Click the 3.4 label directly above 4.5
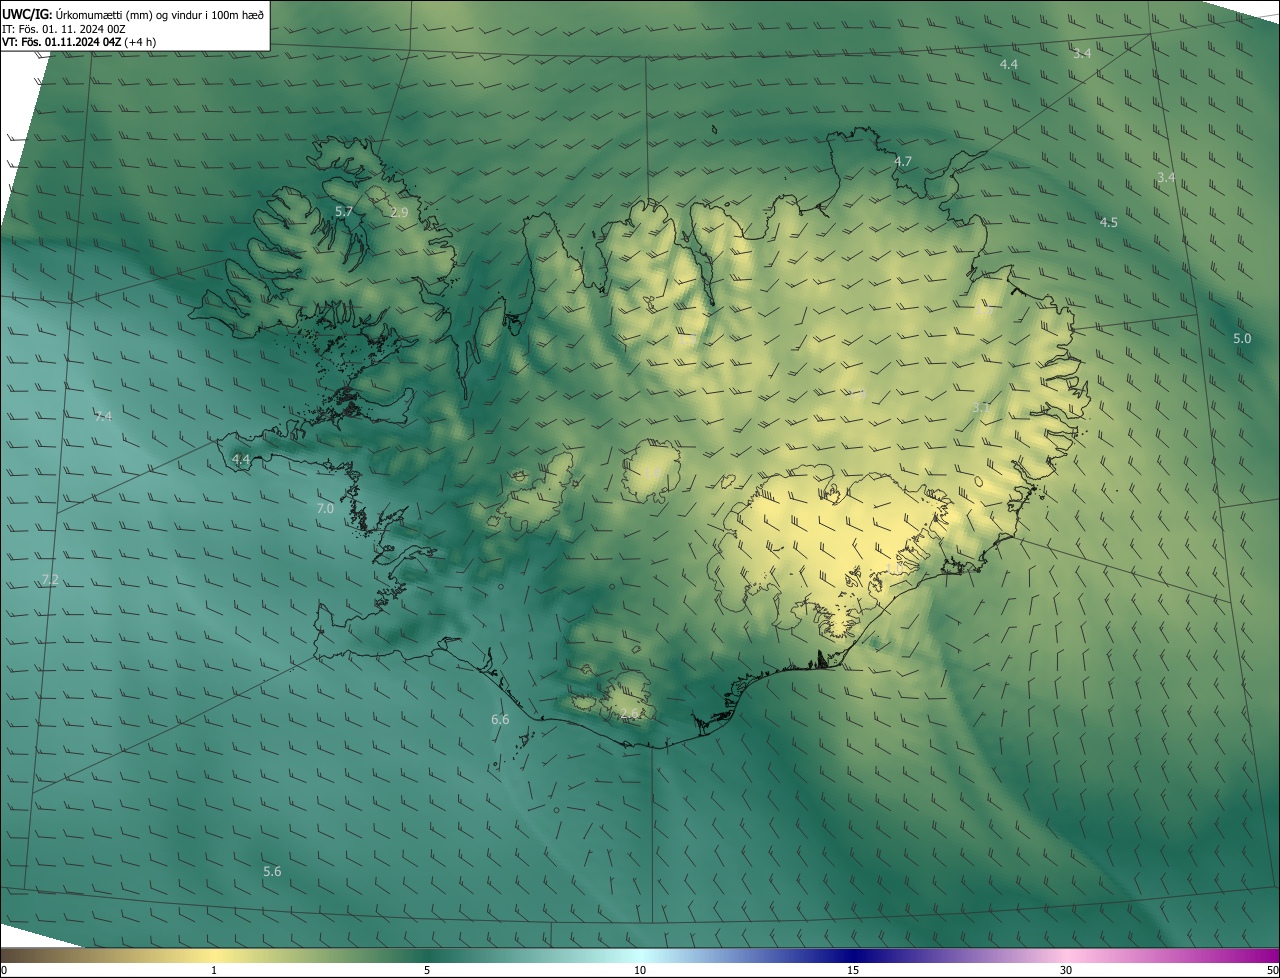Viewport: 1280px width, 978px height. [x=1166, y=177]
